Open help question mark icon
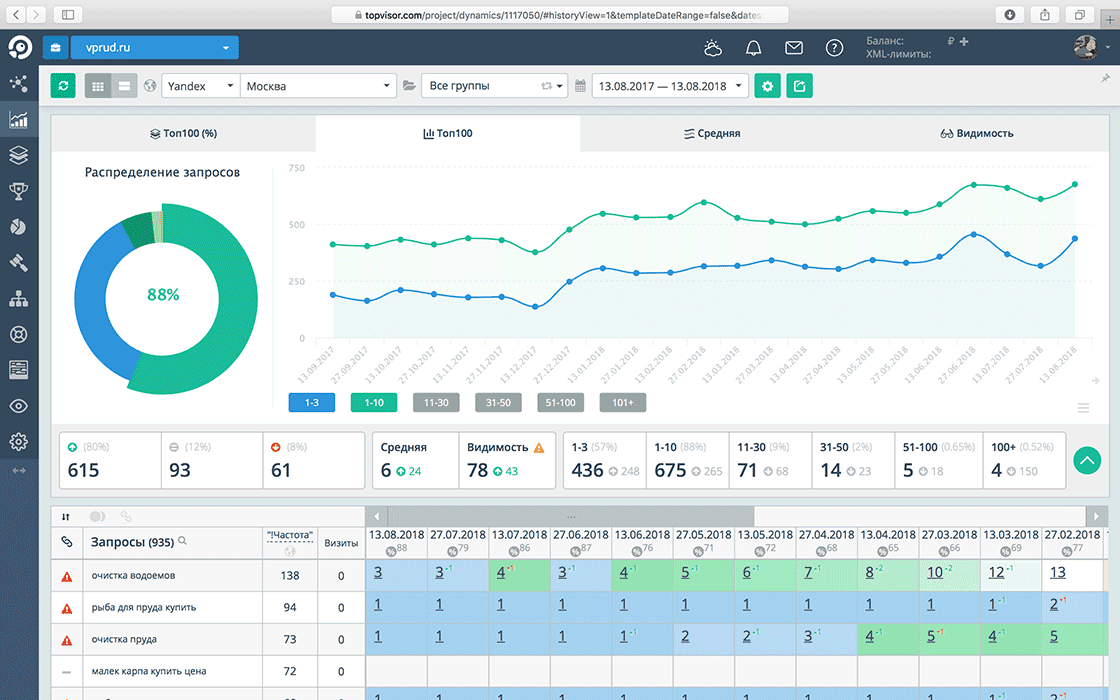Image resolution: width=1120 pixels, height=700 pixels. (834, 48)
